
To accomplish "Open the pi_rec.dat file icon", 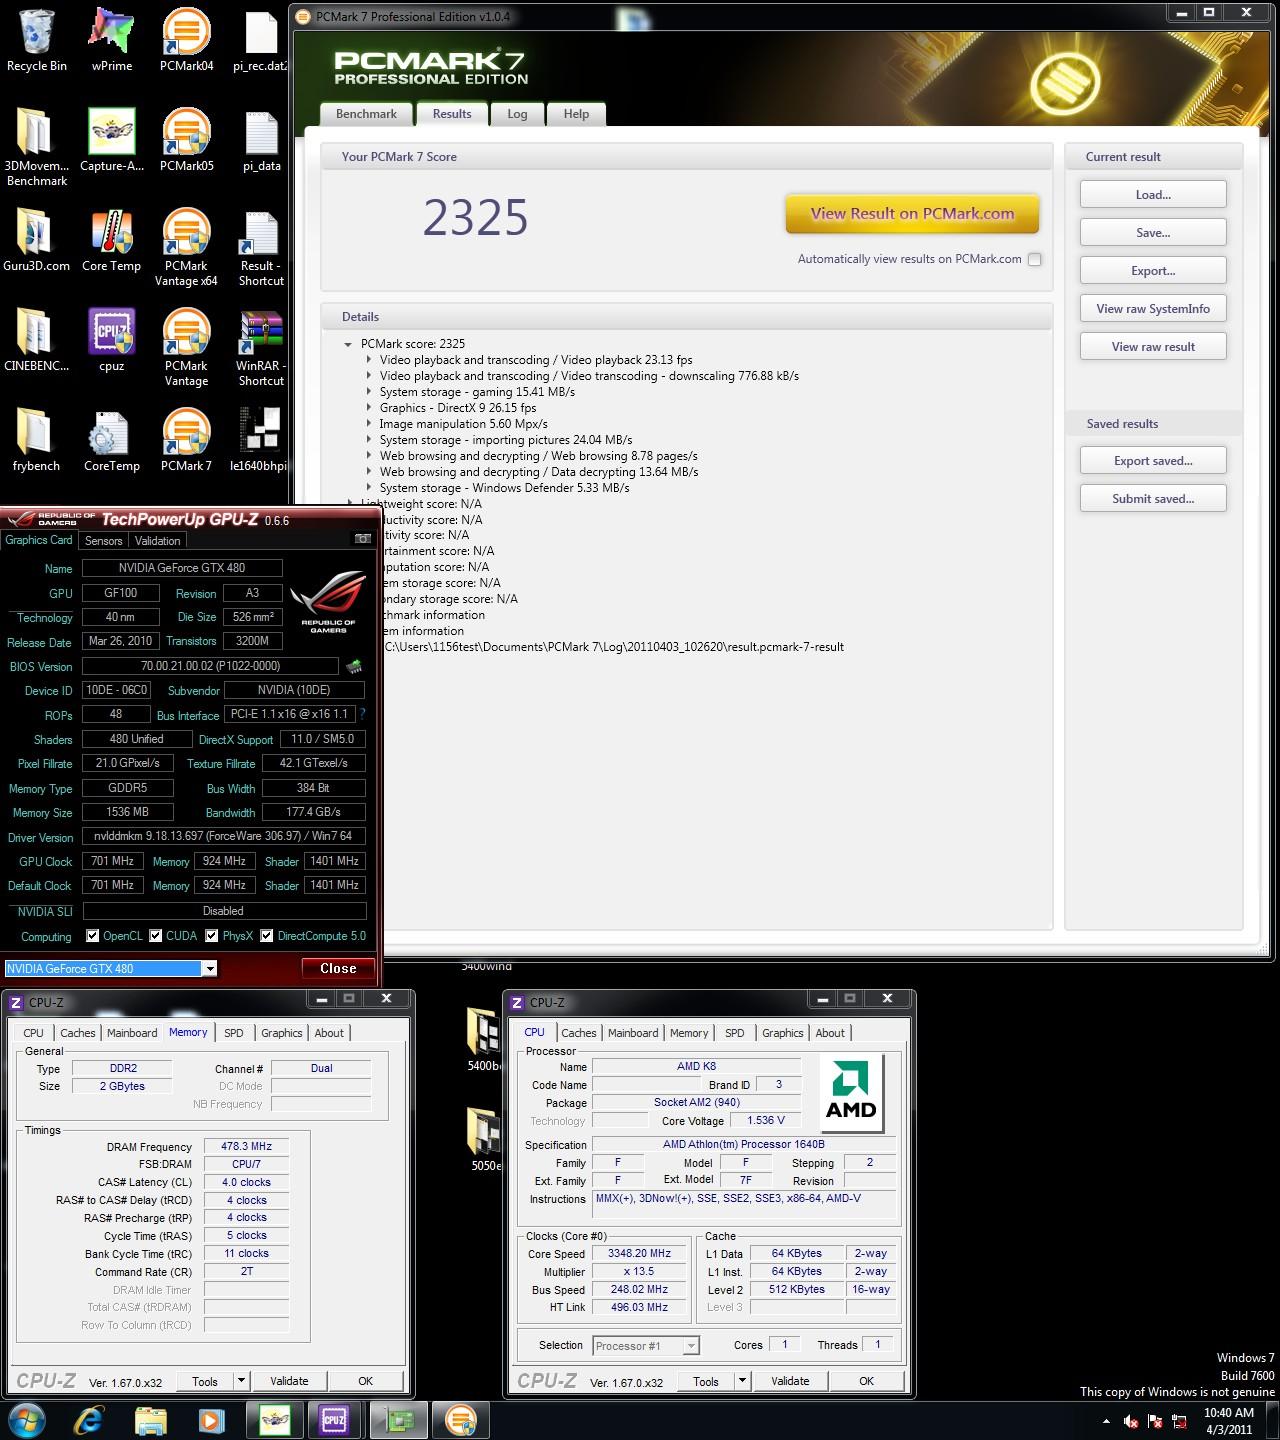I will pyautogui.click(x=261, y=40).
